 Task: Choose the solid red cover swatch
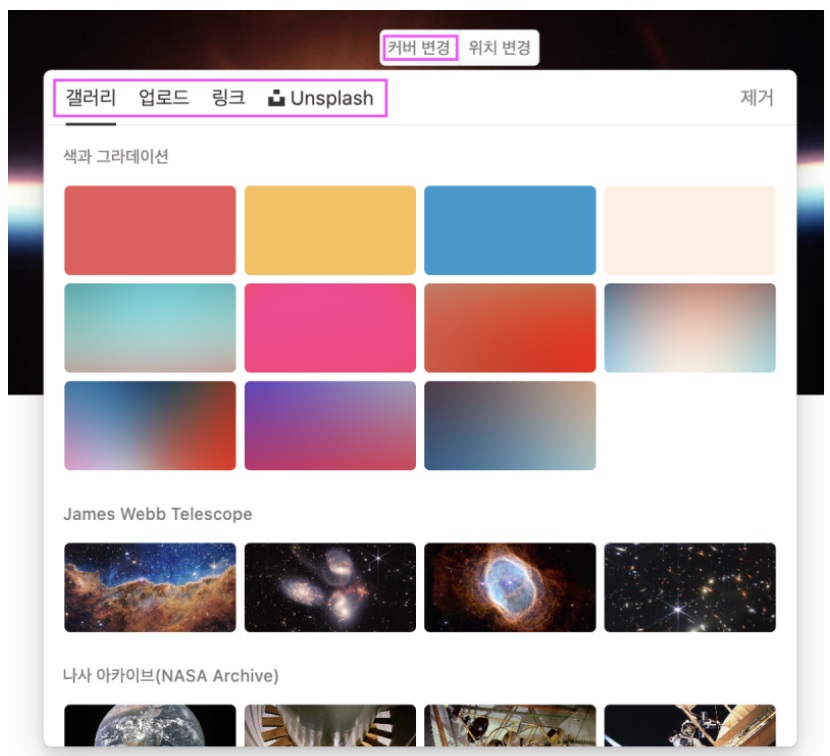pyautogui.click(x=150, y=230)
